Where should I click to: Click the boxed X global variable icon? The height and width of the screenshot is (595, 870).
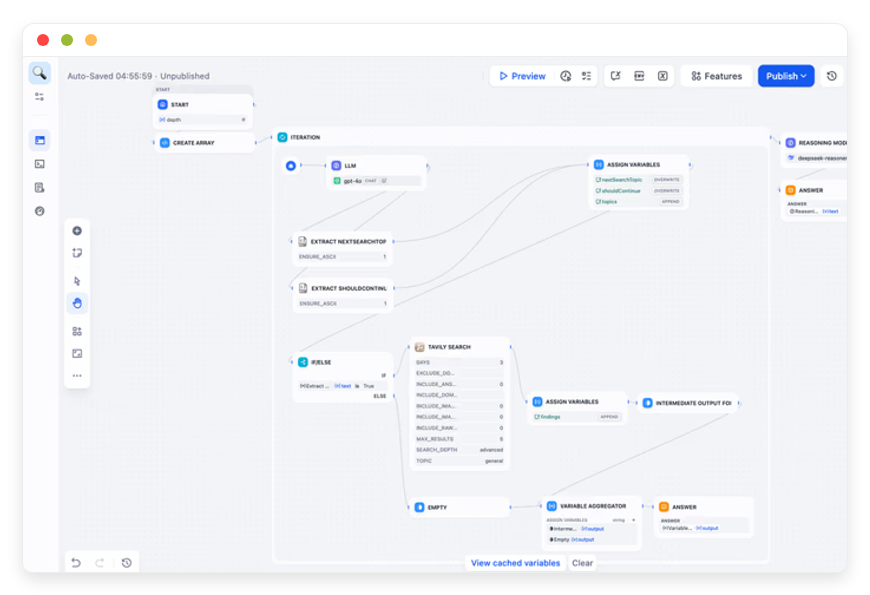tap(663, 76)
